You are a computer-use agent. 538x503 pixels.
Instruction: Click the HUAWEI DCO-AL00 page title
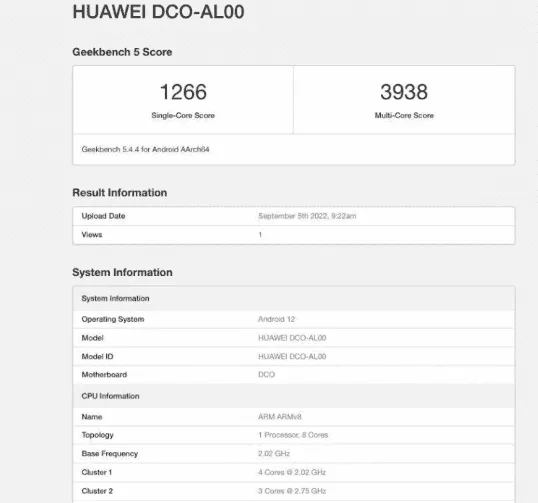(158, 12)
